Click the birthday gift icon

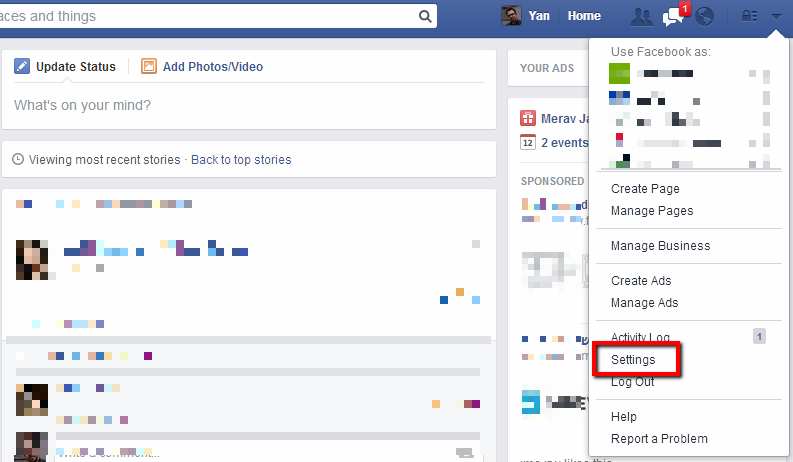click(x=528, y=118)
